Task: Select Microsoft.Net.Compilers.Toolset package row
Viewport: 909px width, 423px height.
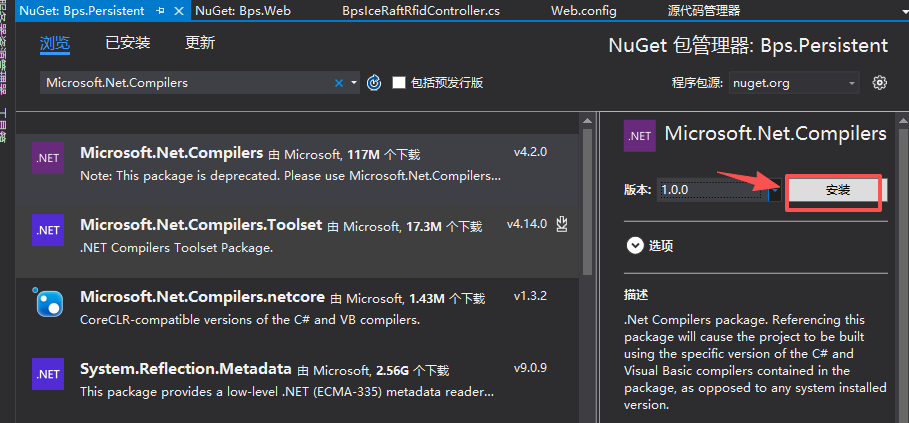Action: click(x=297, y=240)
